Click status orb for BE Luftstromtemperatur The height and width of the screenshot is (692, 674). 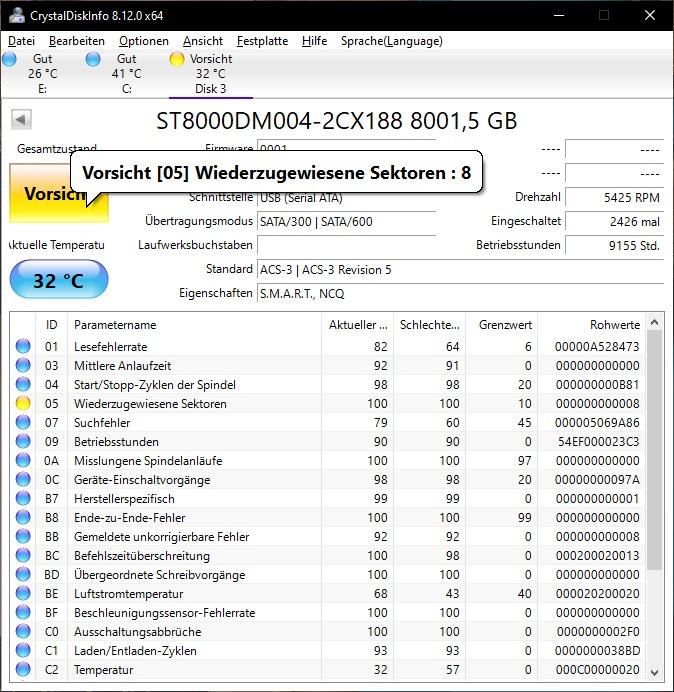coord(23,593)
